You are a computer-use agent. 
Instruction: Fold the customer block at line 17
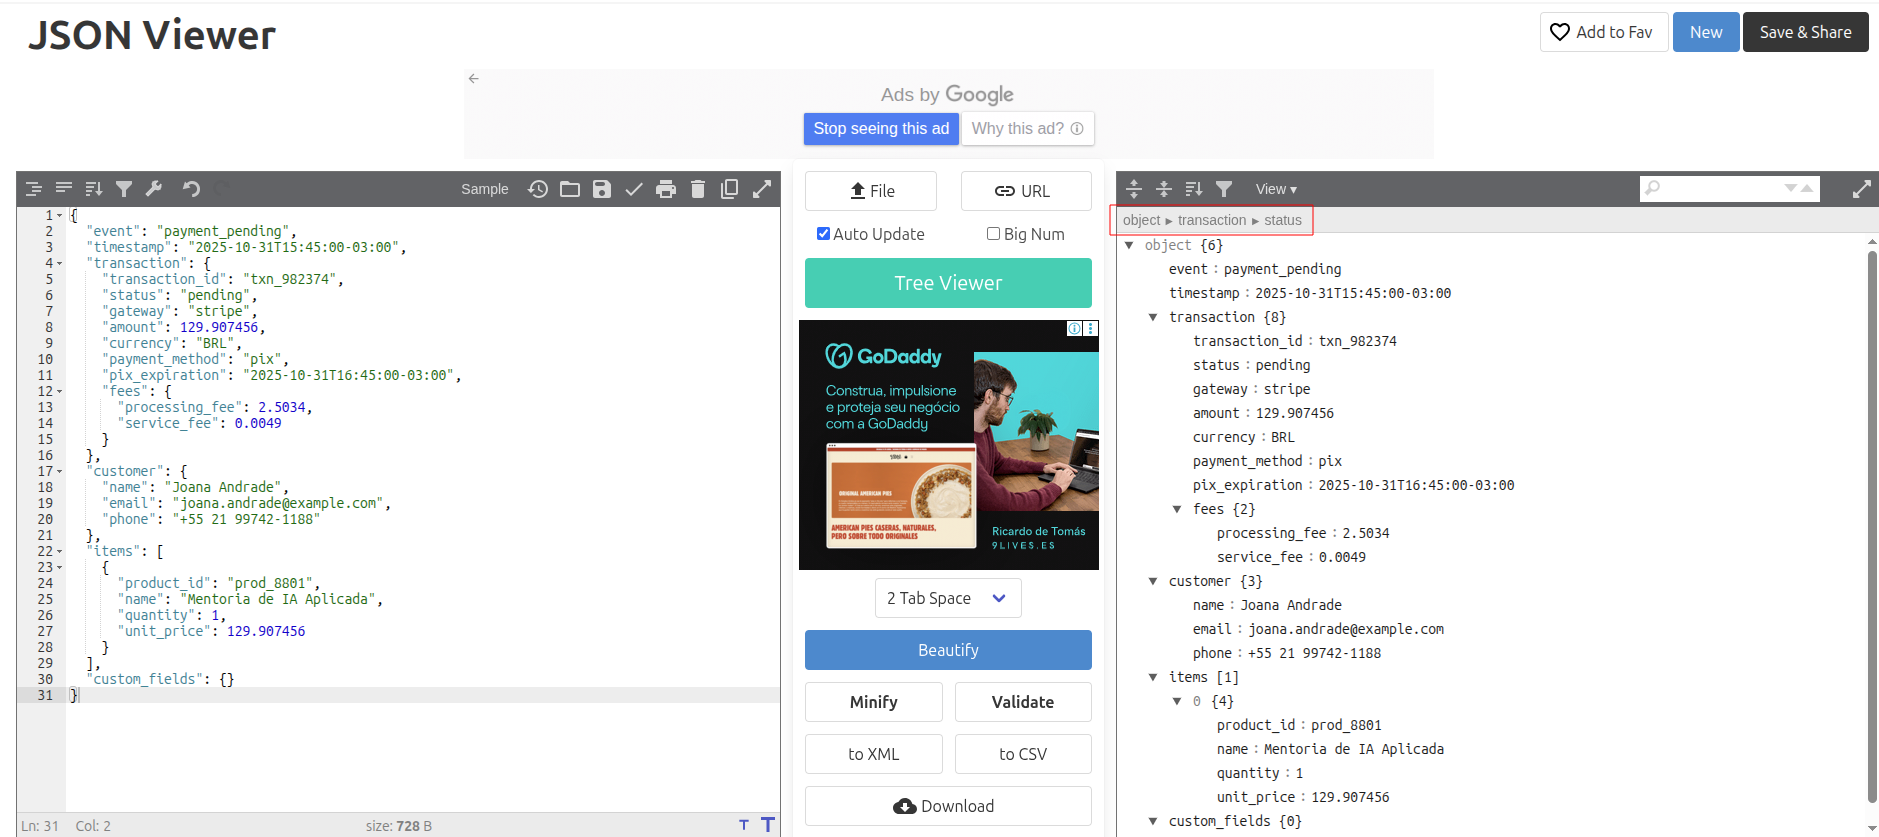[59, 472]
